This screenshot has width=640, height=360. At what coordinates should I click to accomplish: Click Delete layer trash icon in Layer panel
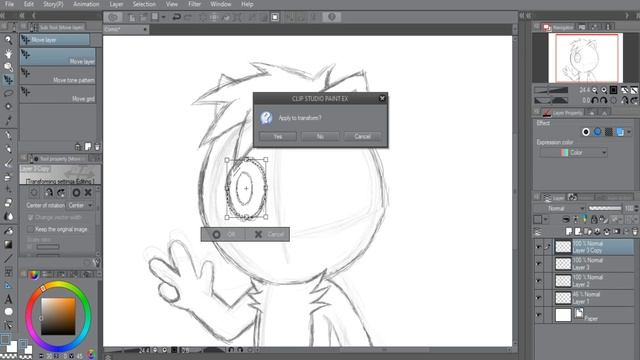pyautogui.click(x=635, y=231)
